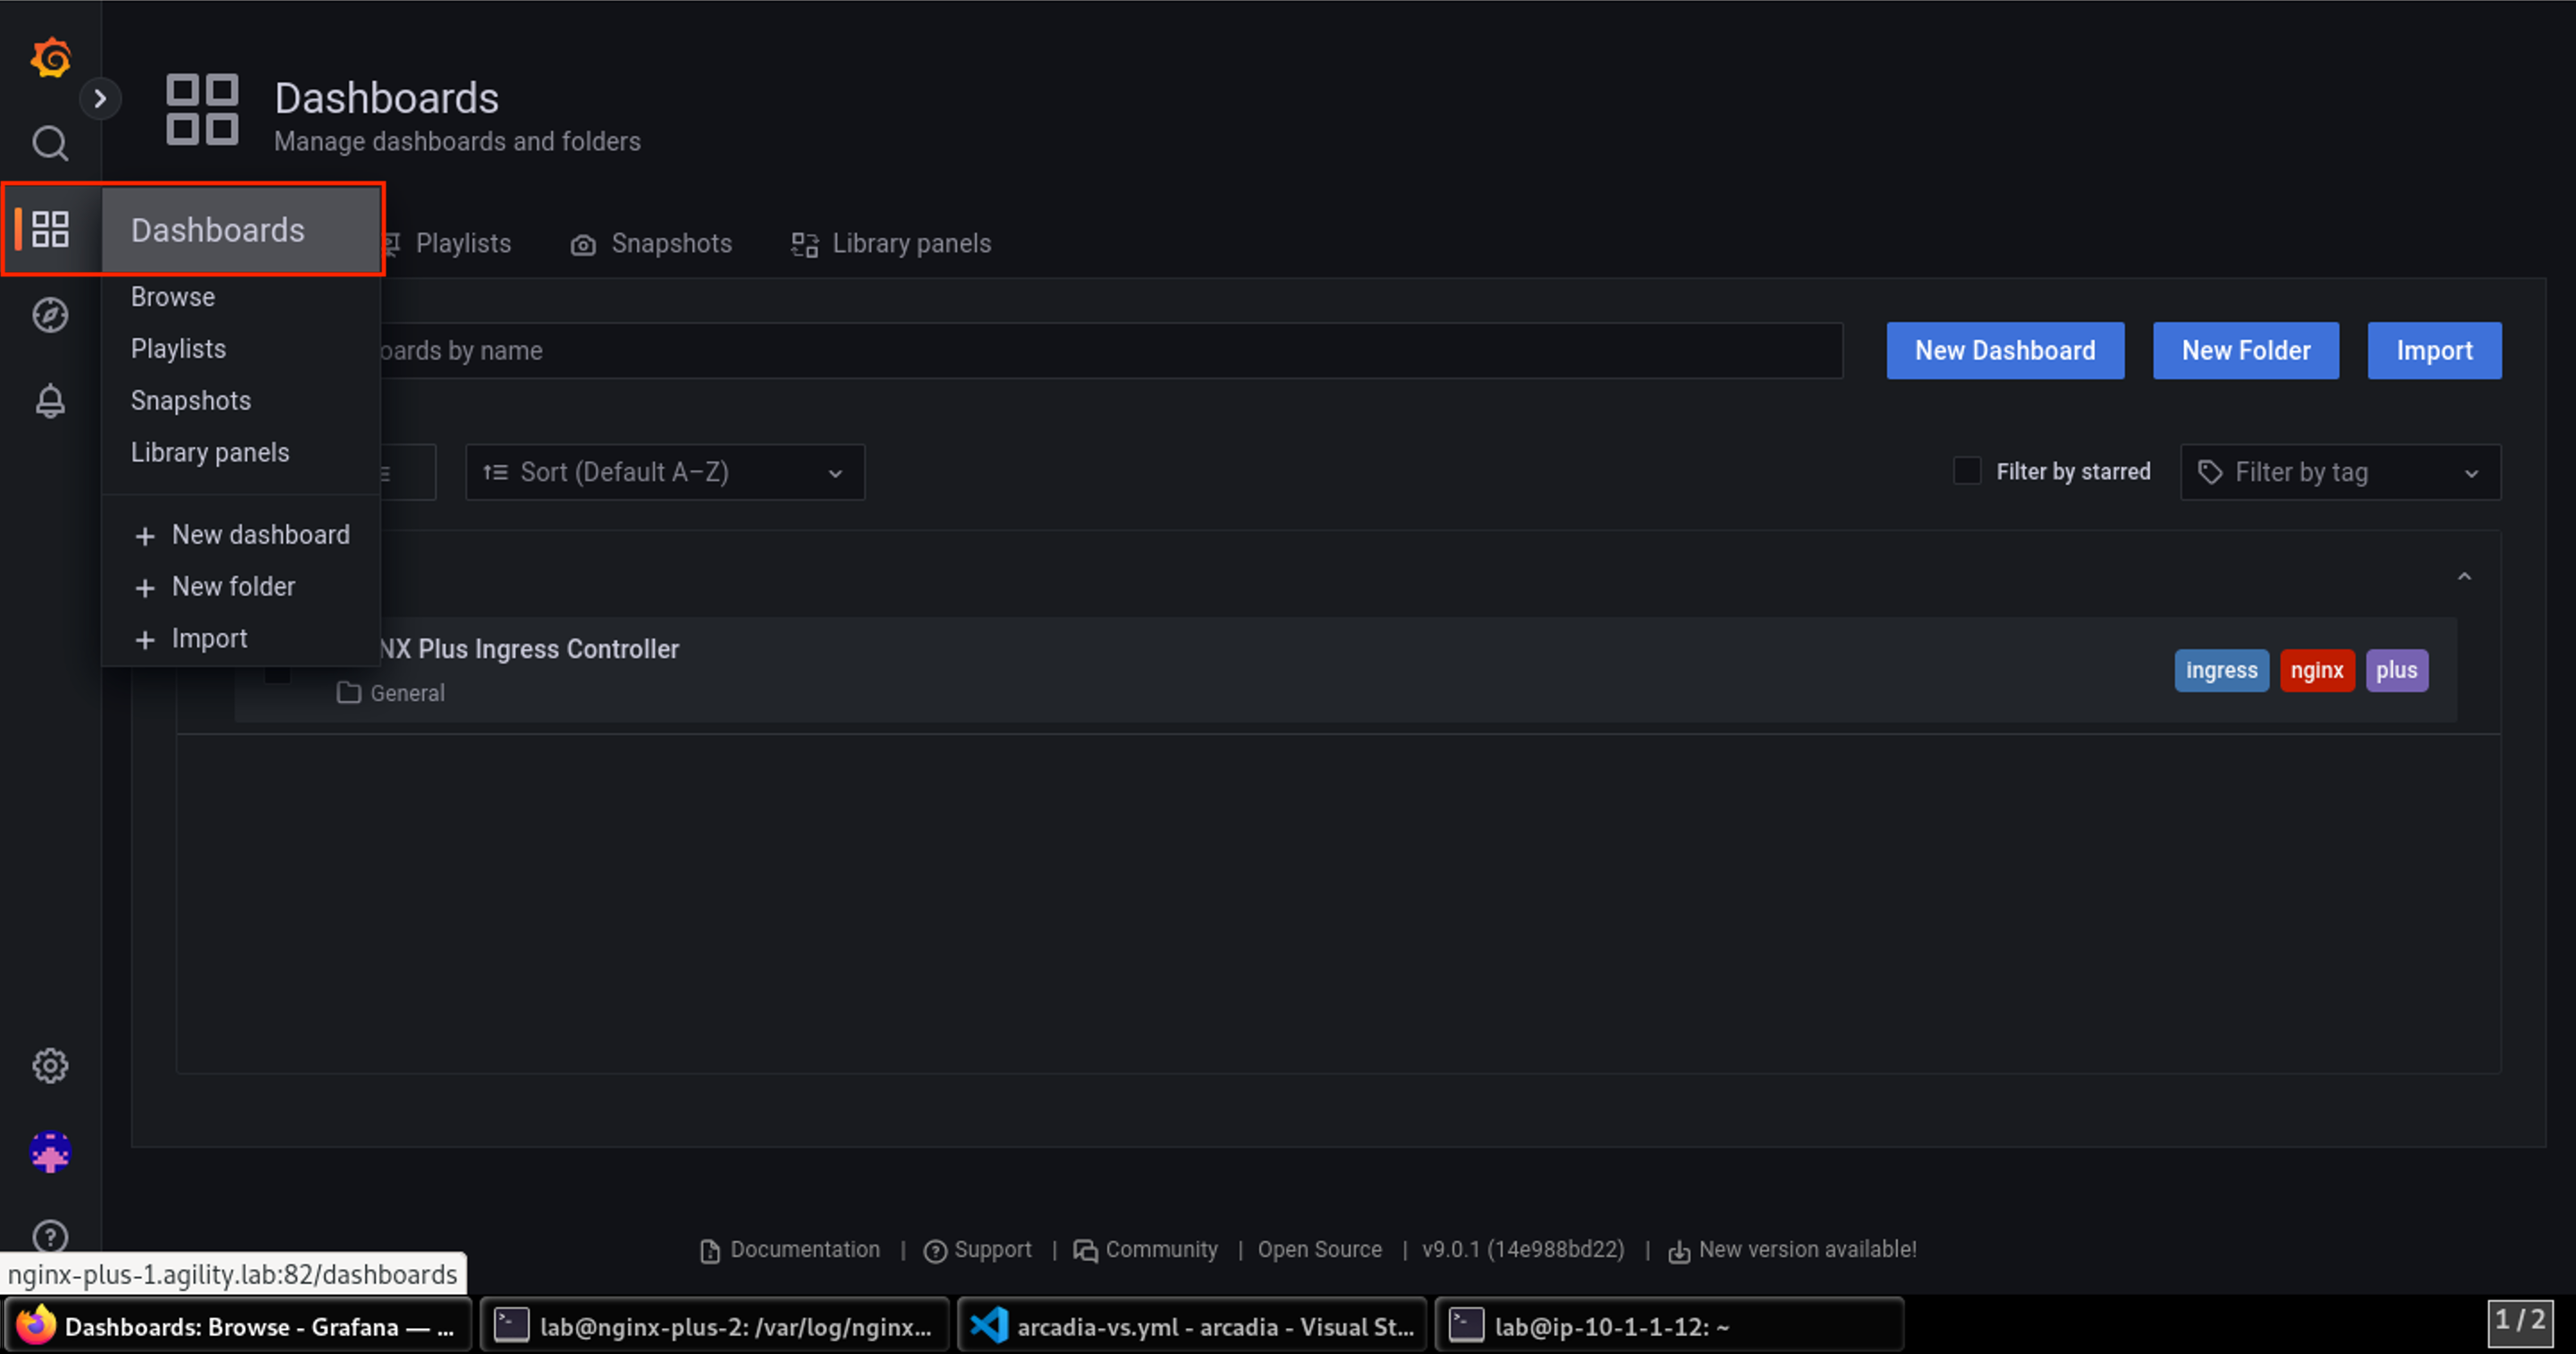Click the New Folder button
Screen dimensions: 2576x1354
coord(2245,350)
